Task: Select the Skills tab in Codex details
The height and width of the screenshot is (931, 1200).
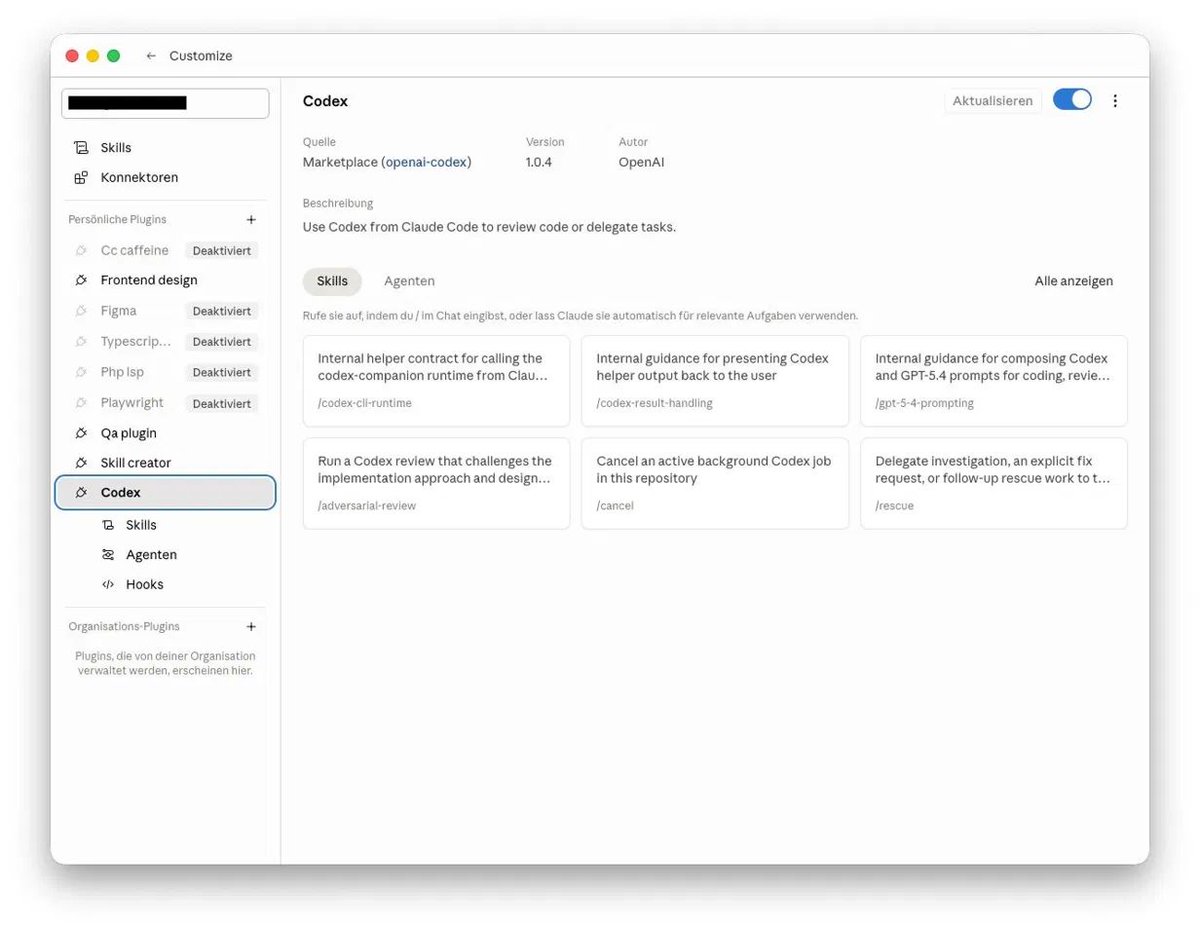Action: pos(332,281)
